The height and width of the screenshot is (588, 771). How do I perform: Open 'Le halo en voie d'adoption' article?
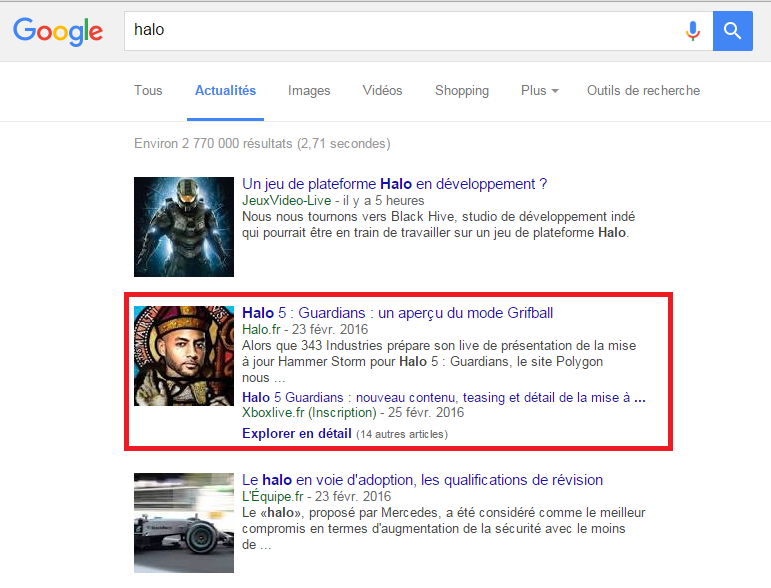pos(422,480)
